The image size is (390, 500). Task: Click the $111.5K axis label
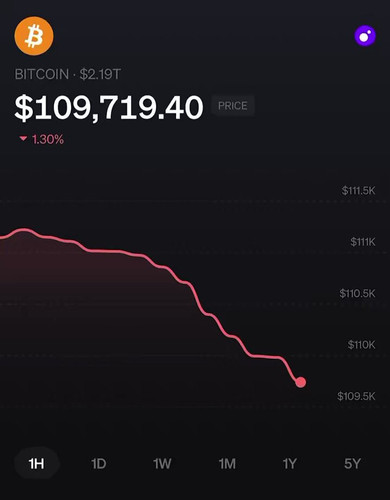(358, 191)
